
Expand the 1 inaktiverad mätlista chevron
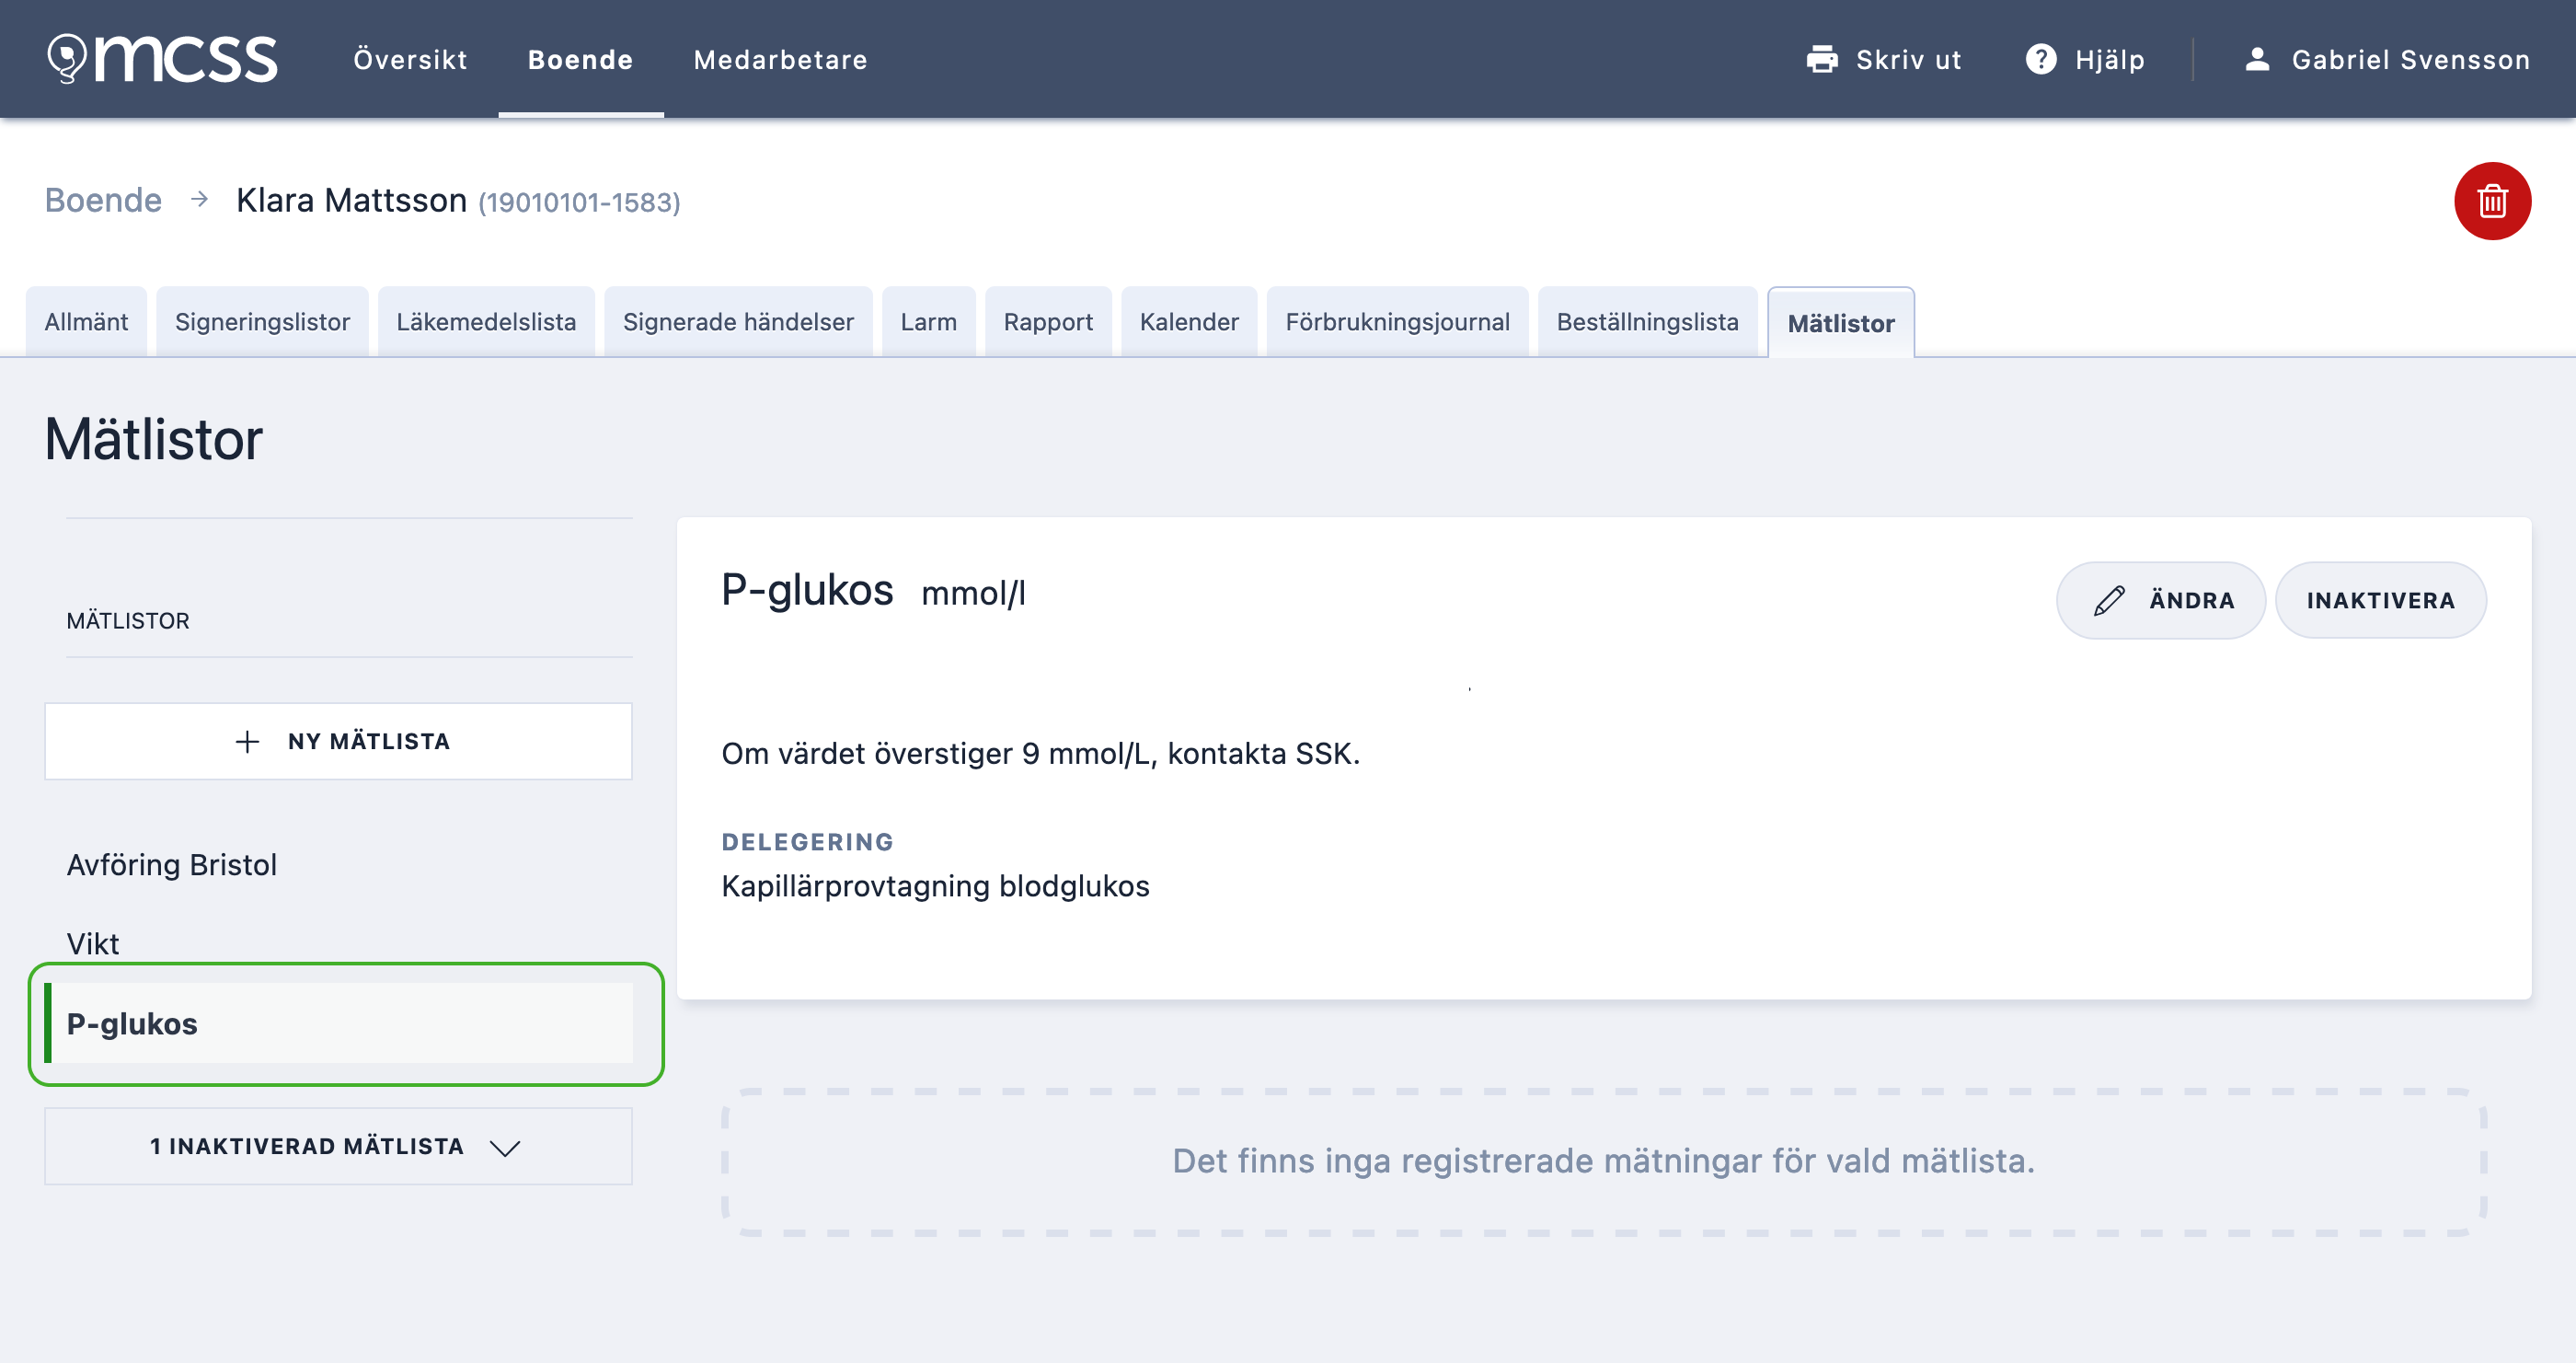tap(505, 1147)
